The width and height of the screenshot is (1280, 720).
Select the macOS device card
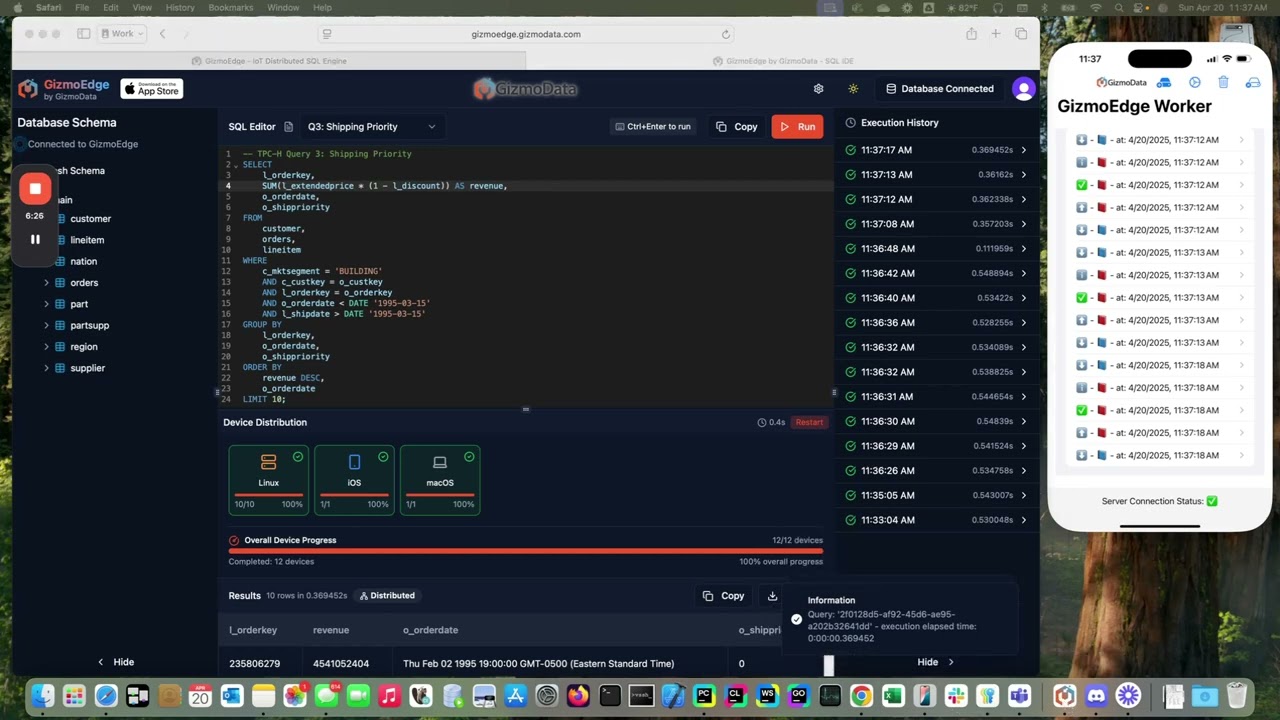coord(440,480)
